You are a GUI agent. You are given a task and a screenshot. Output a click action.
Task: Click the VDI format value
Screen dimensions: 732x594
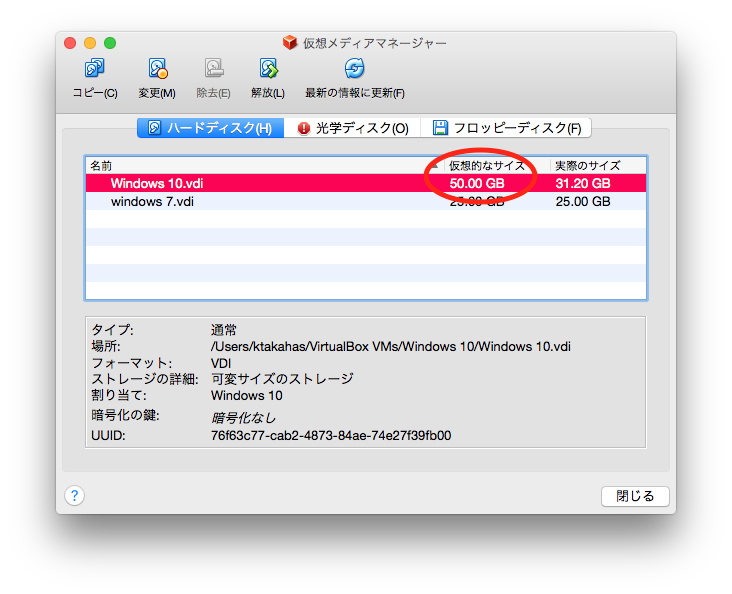pos(221,363)
